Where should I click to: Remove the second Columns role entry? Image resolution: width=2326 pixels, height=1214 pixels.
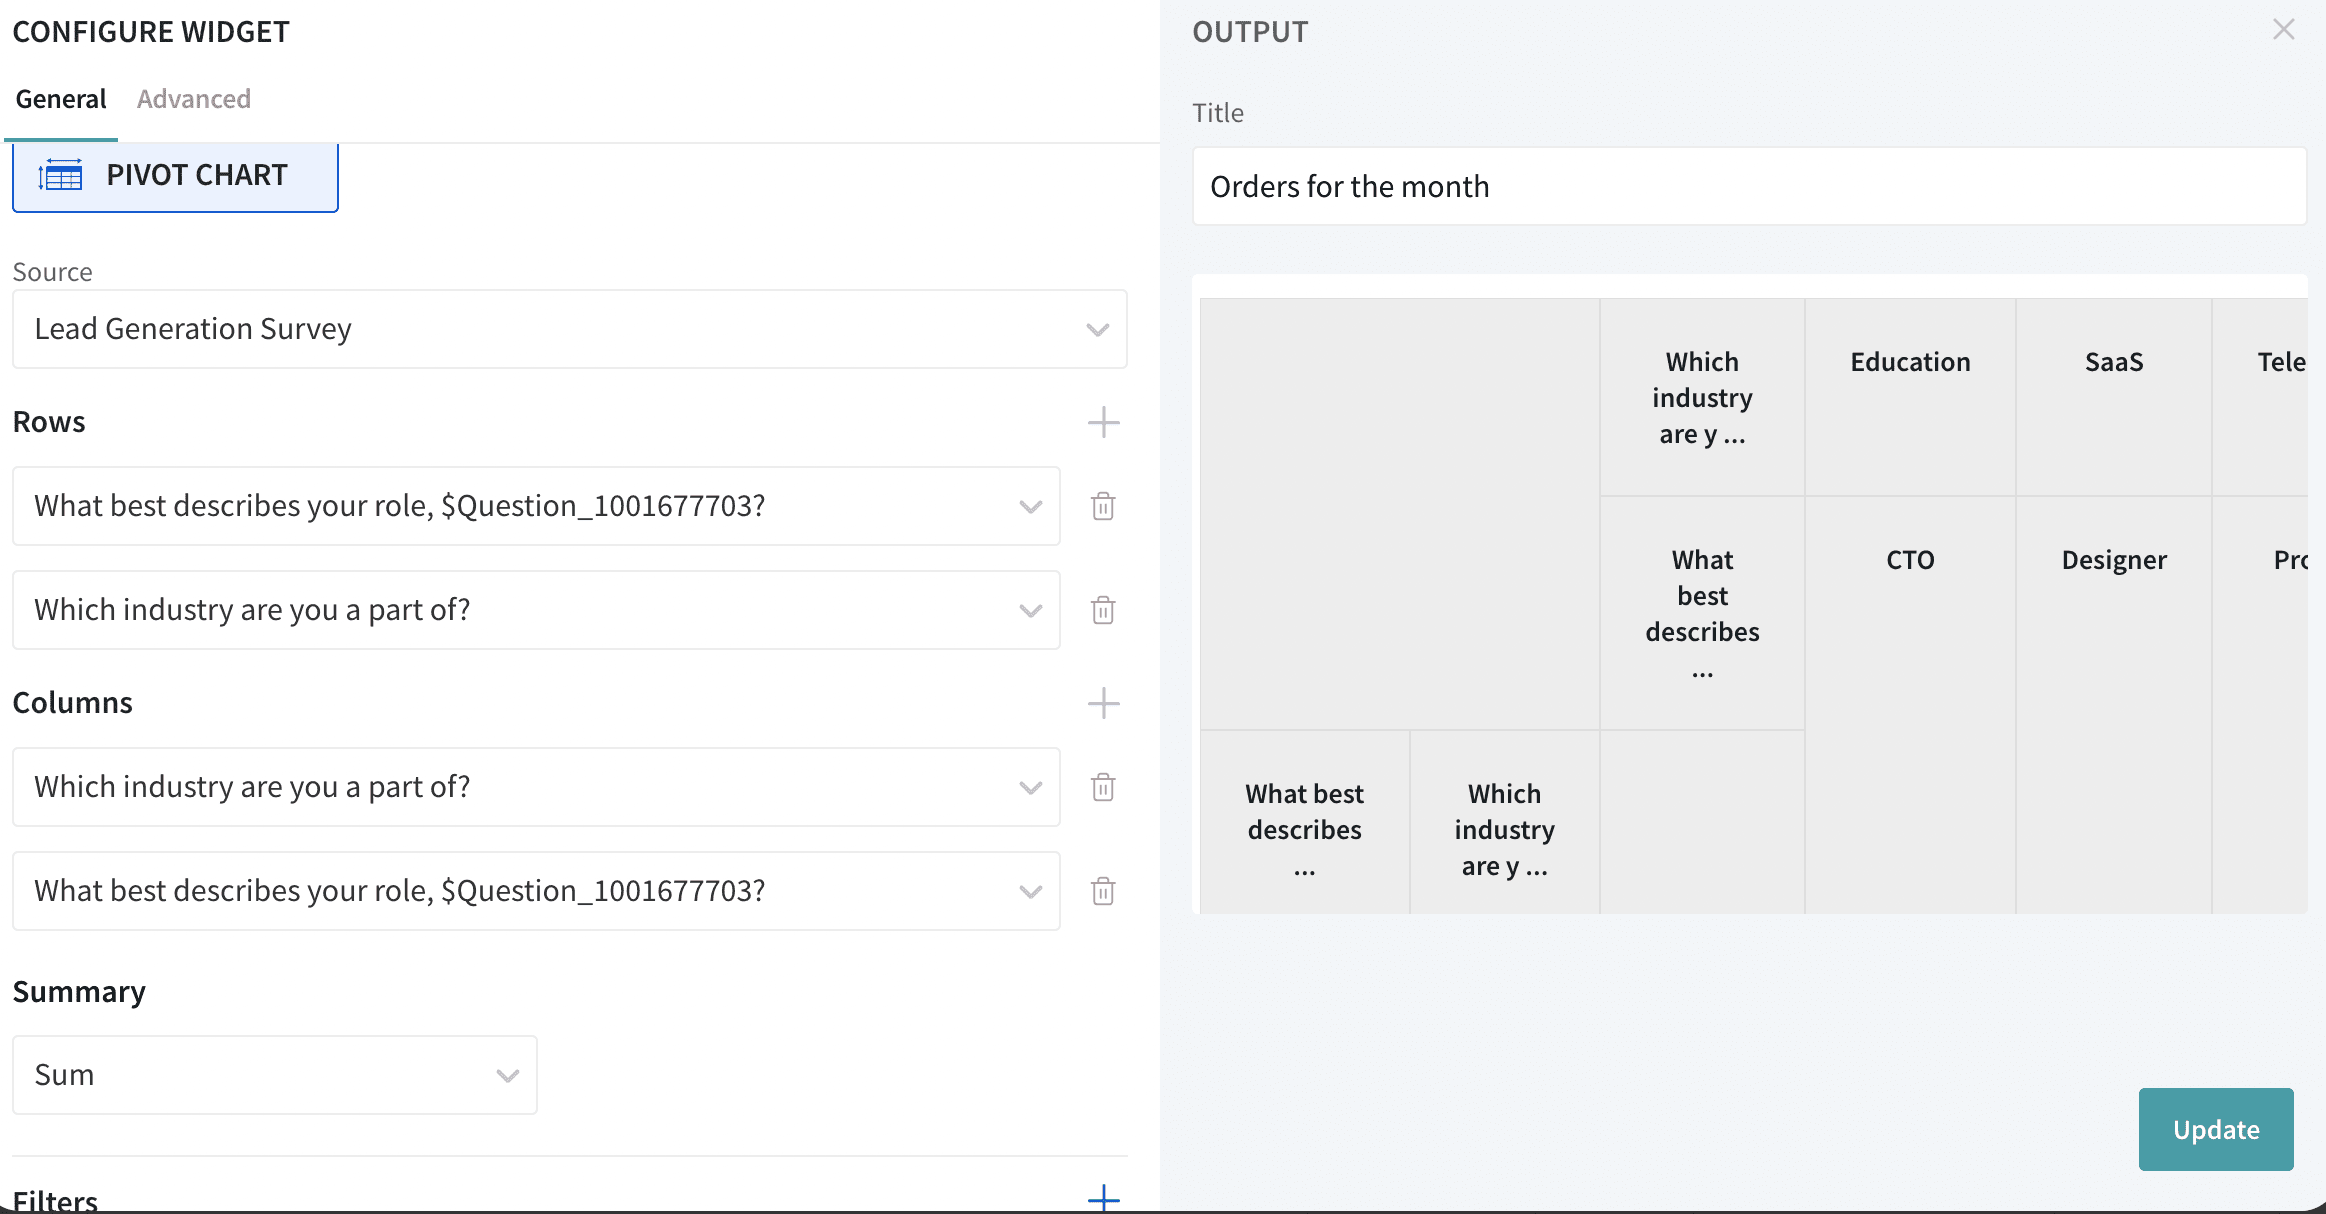click(1103, 891)
